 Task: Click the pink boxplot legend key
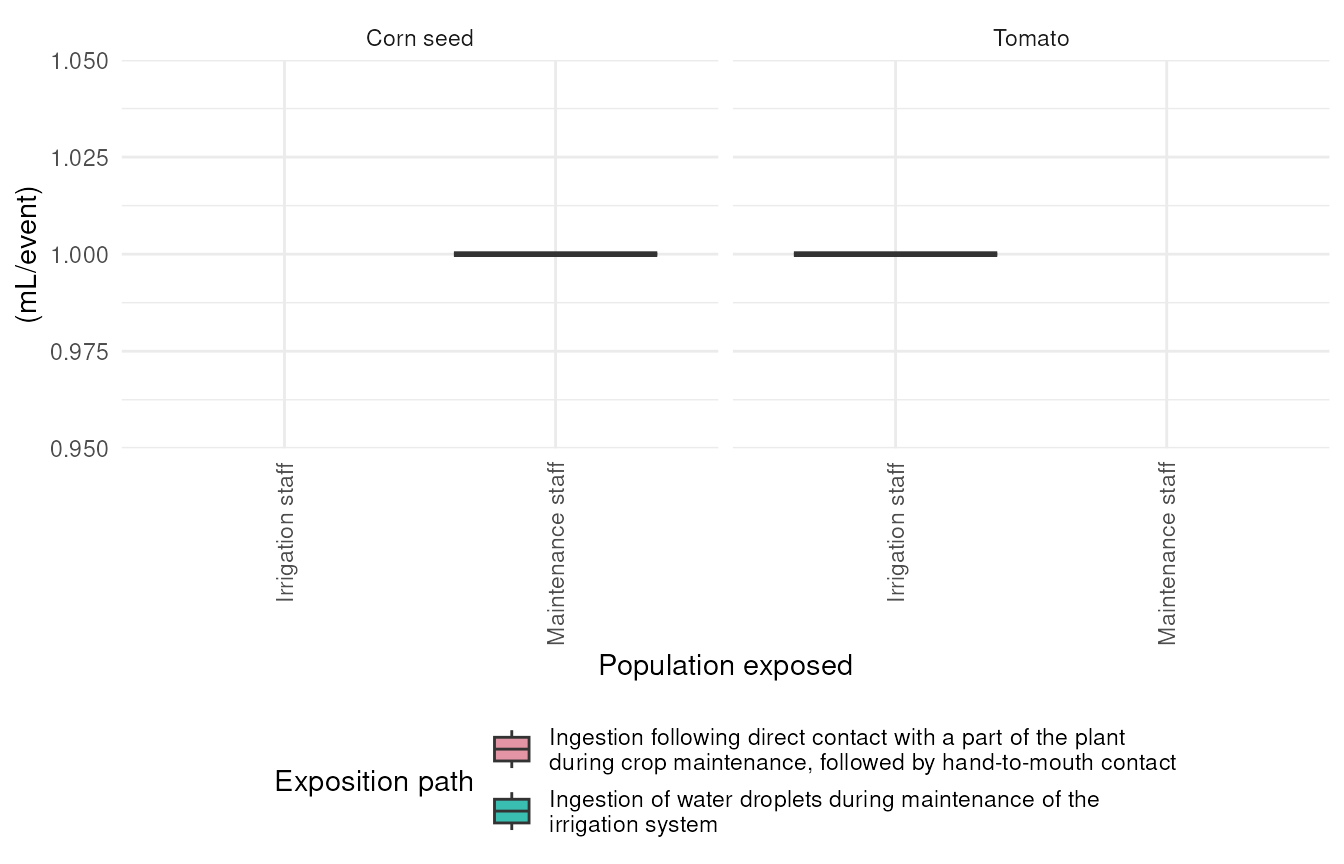pyautogui.click(x=511, y=749)
